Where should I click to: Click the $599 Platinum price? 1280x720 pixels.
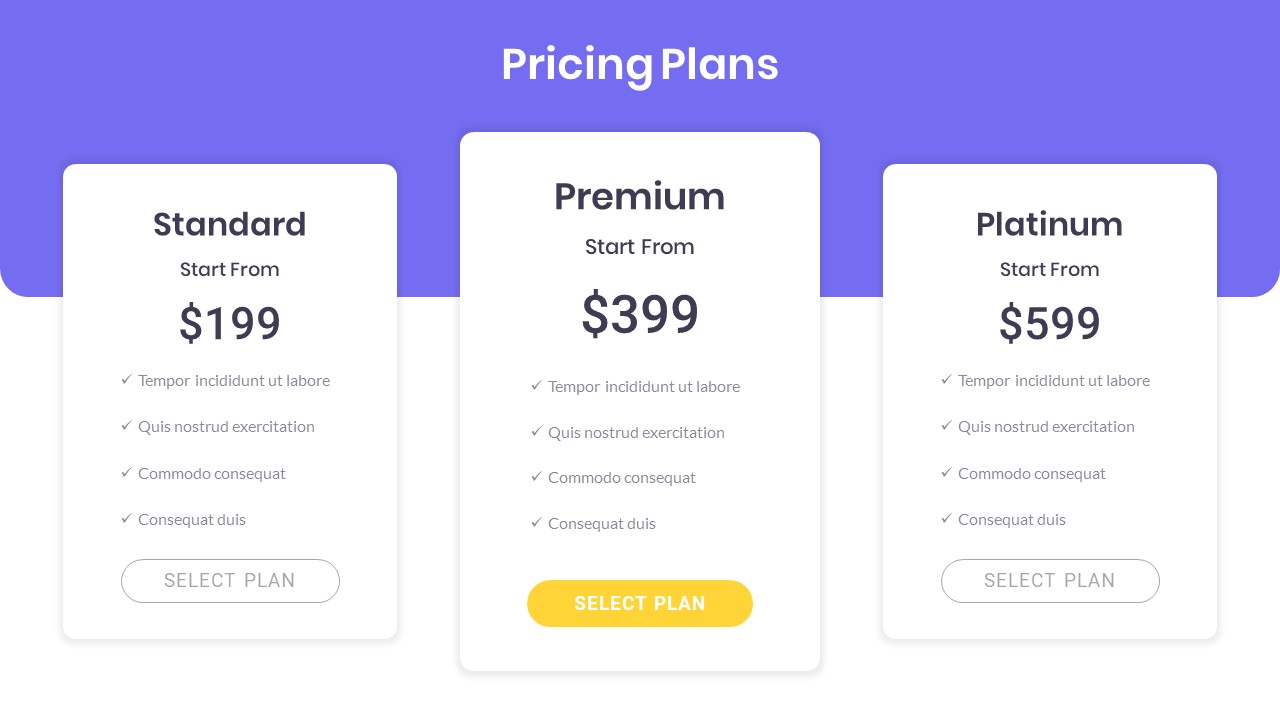click(x=1050, y=324)
